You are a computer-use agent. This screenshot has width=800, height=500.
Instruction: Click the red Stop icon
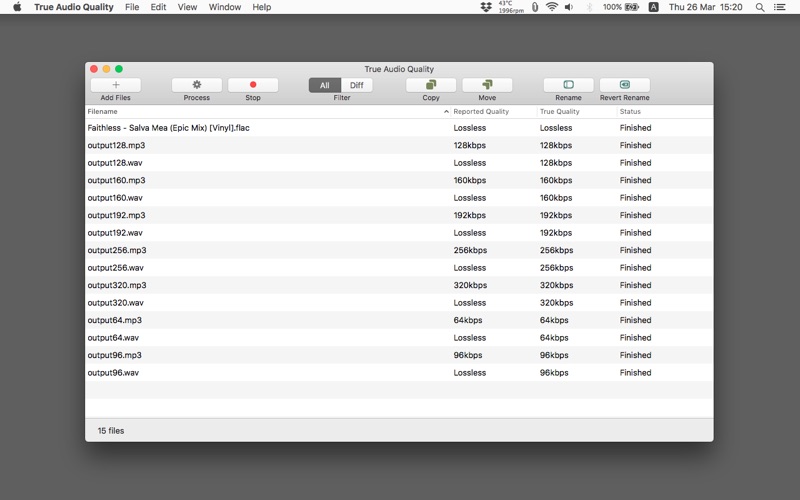[253, 85]
